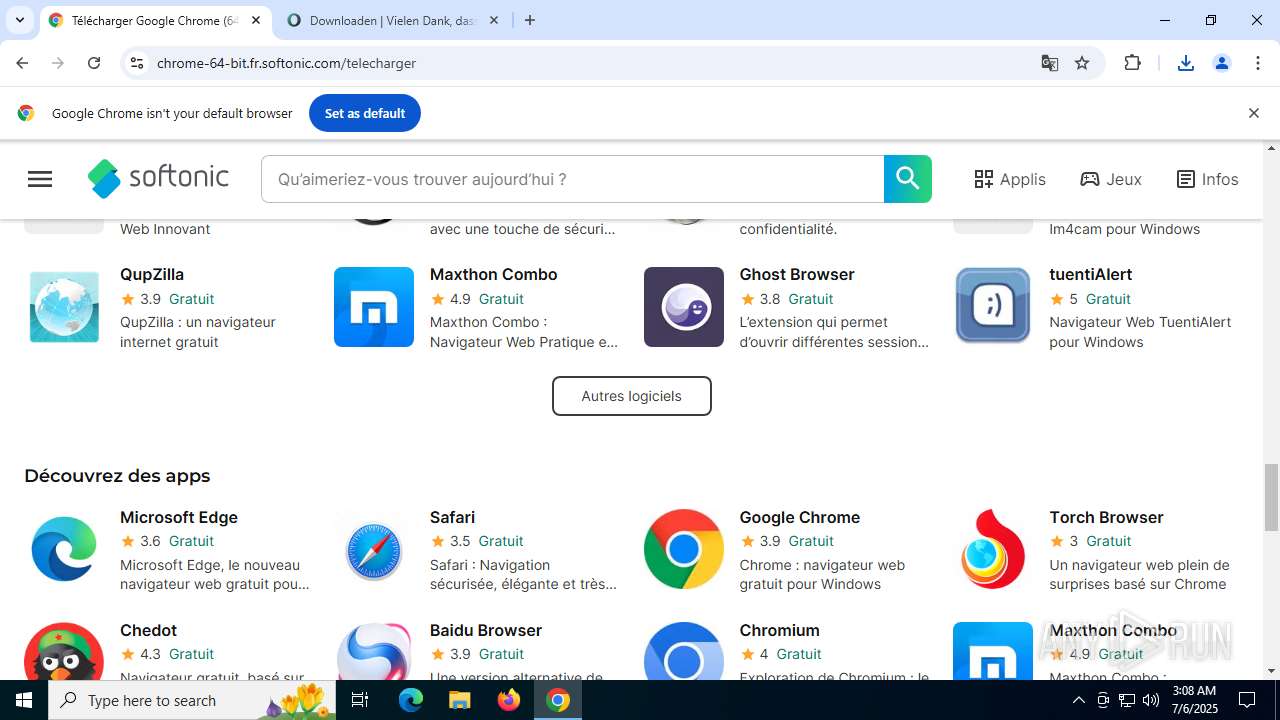Close the Télécharger Google Chrome tab
This screenshot has height=720, width=1280.
point(256,20)
